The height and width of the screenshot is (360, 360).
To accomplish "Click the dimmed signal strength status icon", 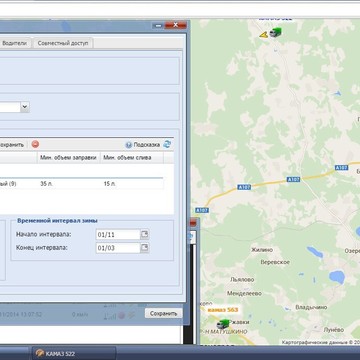I will 110,315.
